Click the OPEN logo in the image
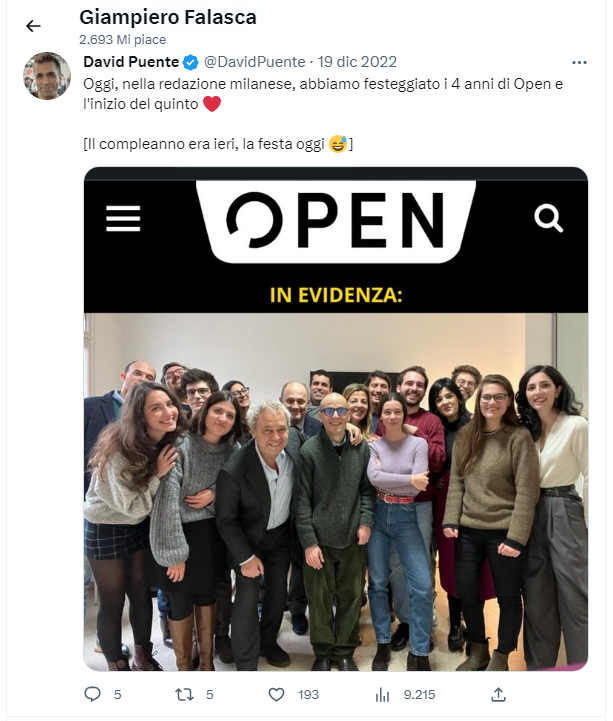The image size is (613, 721). [336, 221]
